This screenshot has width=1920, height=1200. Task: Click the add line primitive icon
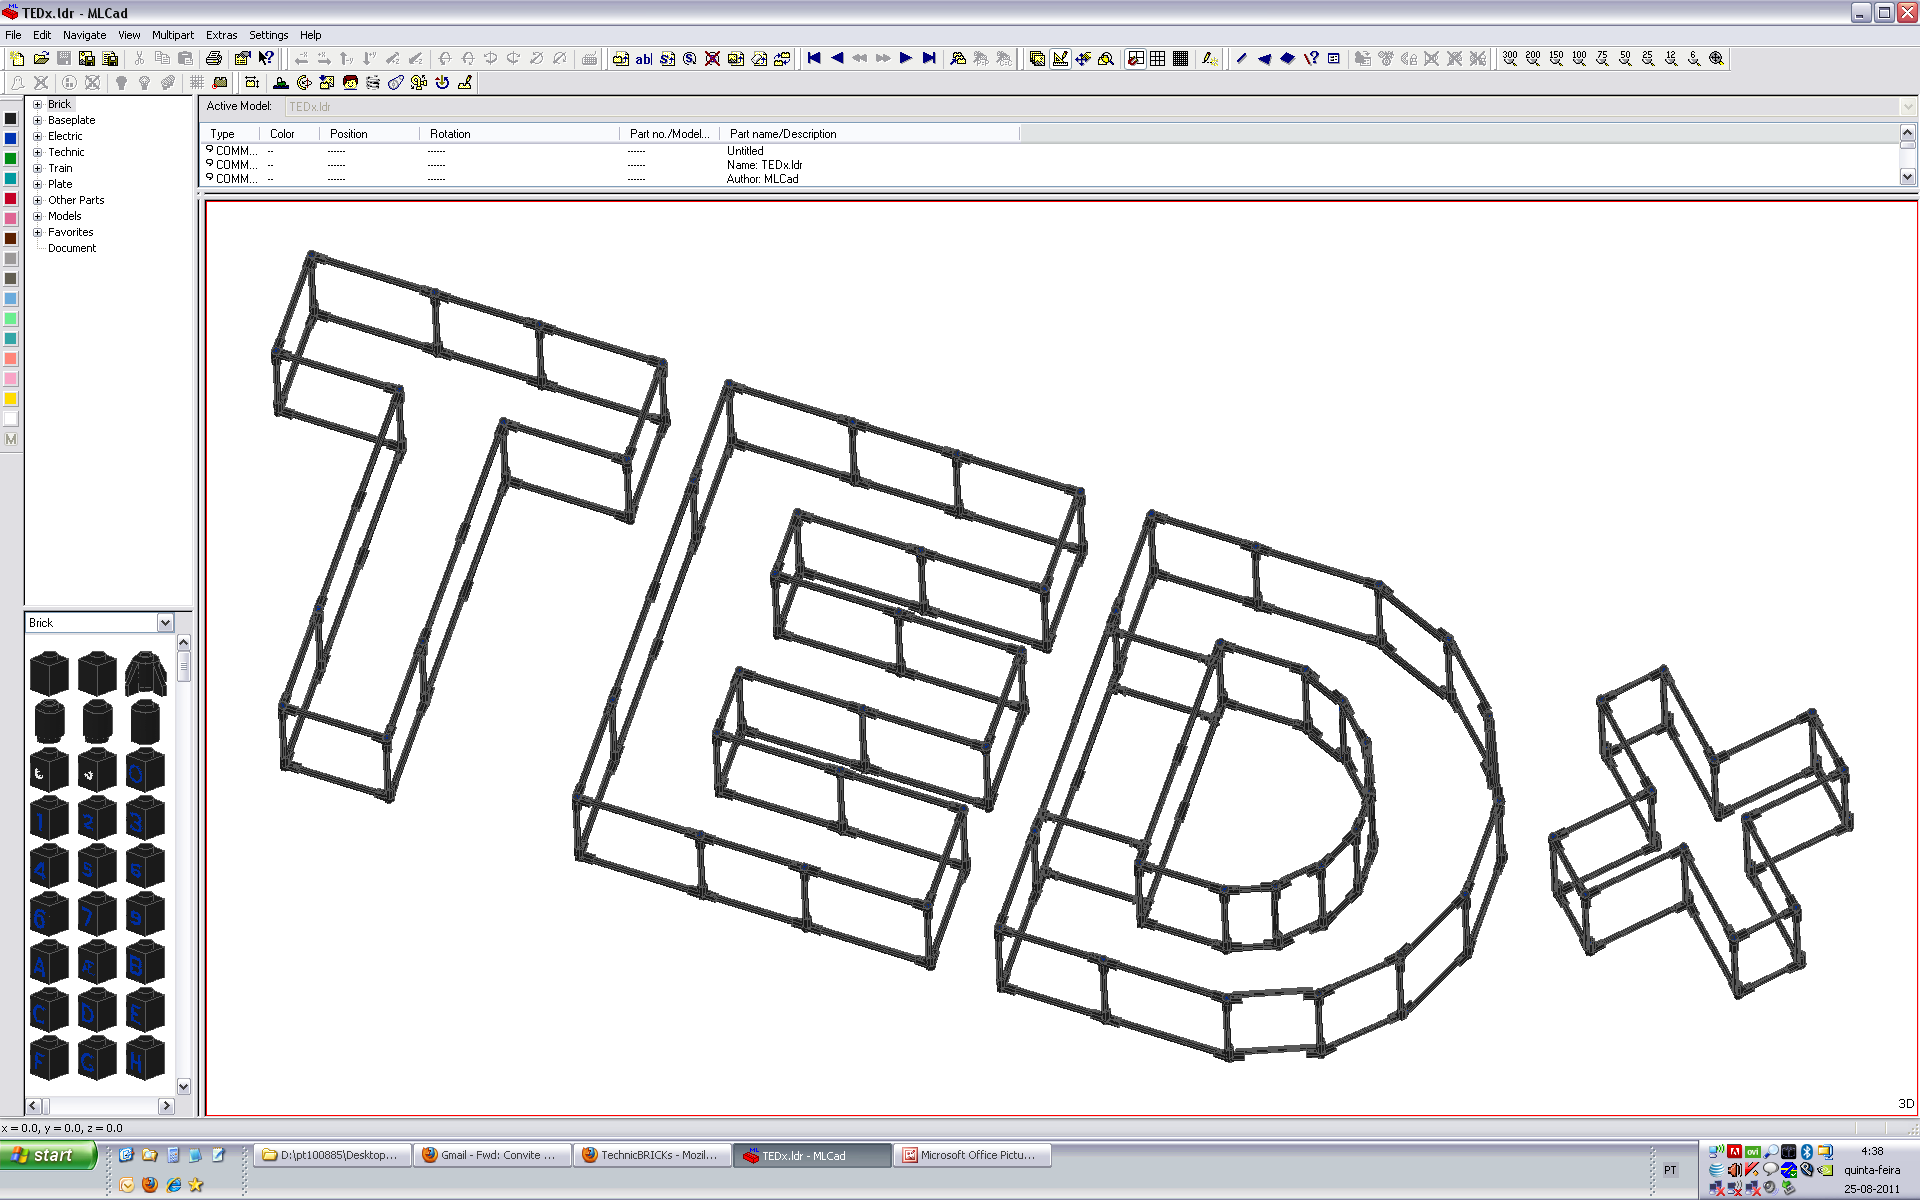click(x=1241, y=59)
